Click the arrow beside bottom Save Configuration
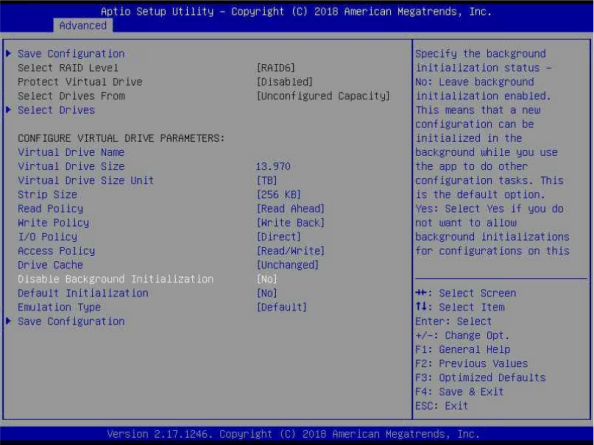Screen dimensions: 594x445 [8, 321]
